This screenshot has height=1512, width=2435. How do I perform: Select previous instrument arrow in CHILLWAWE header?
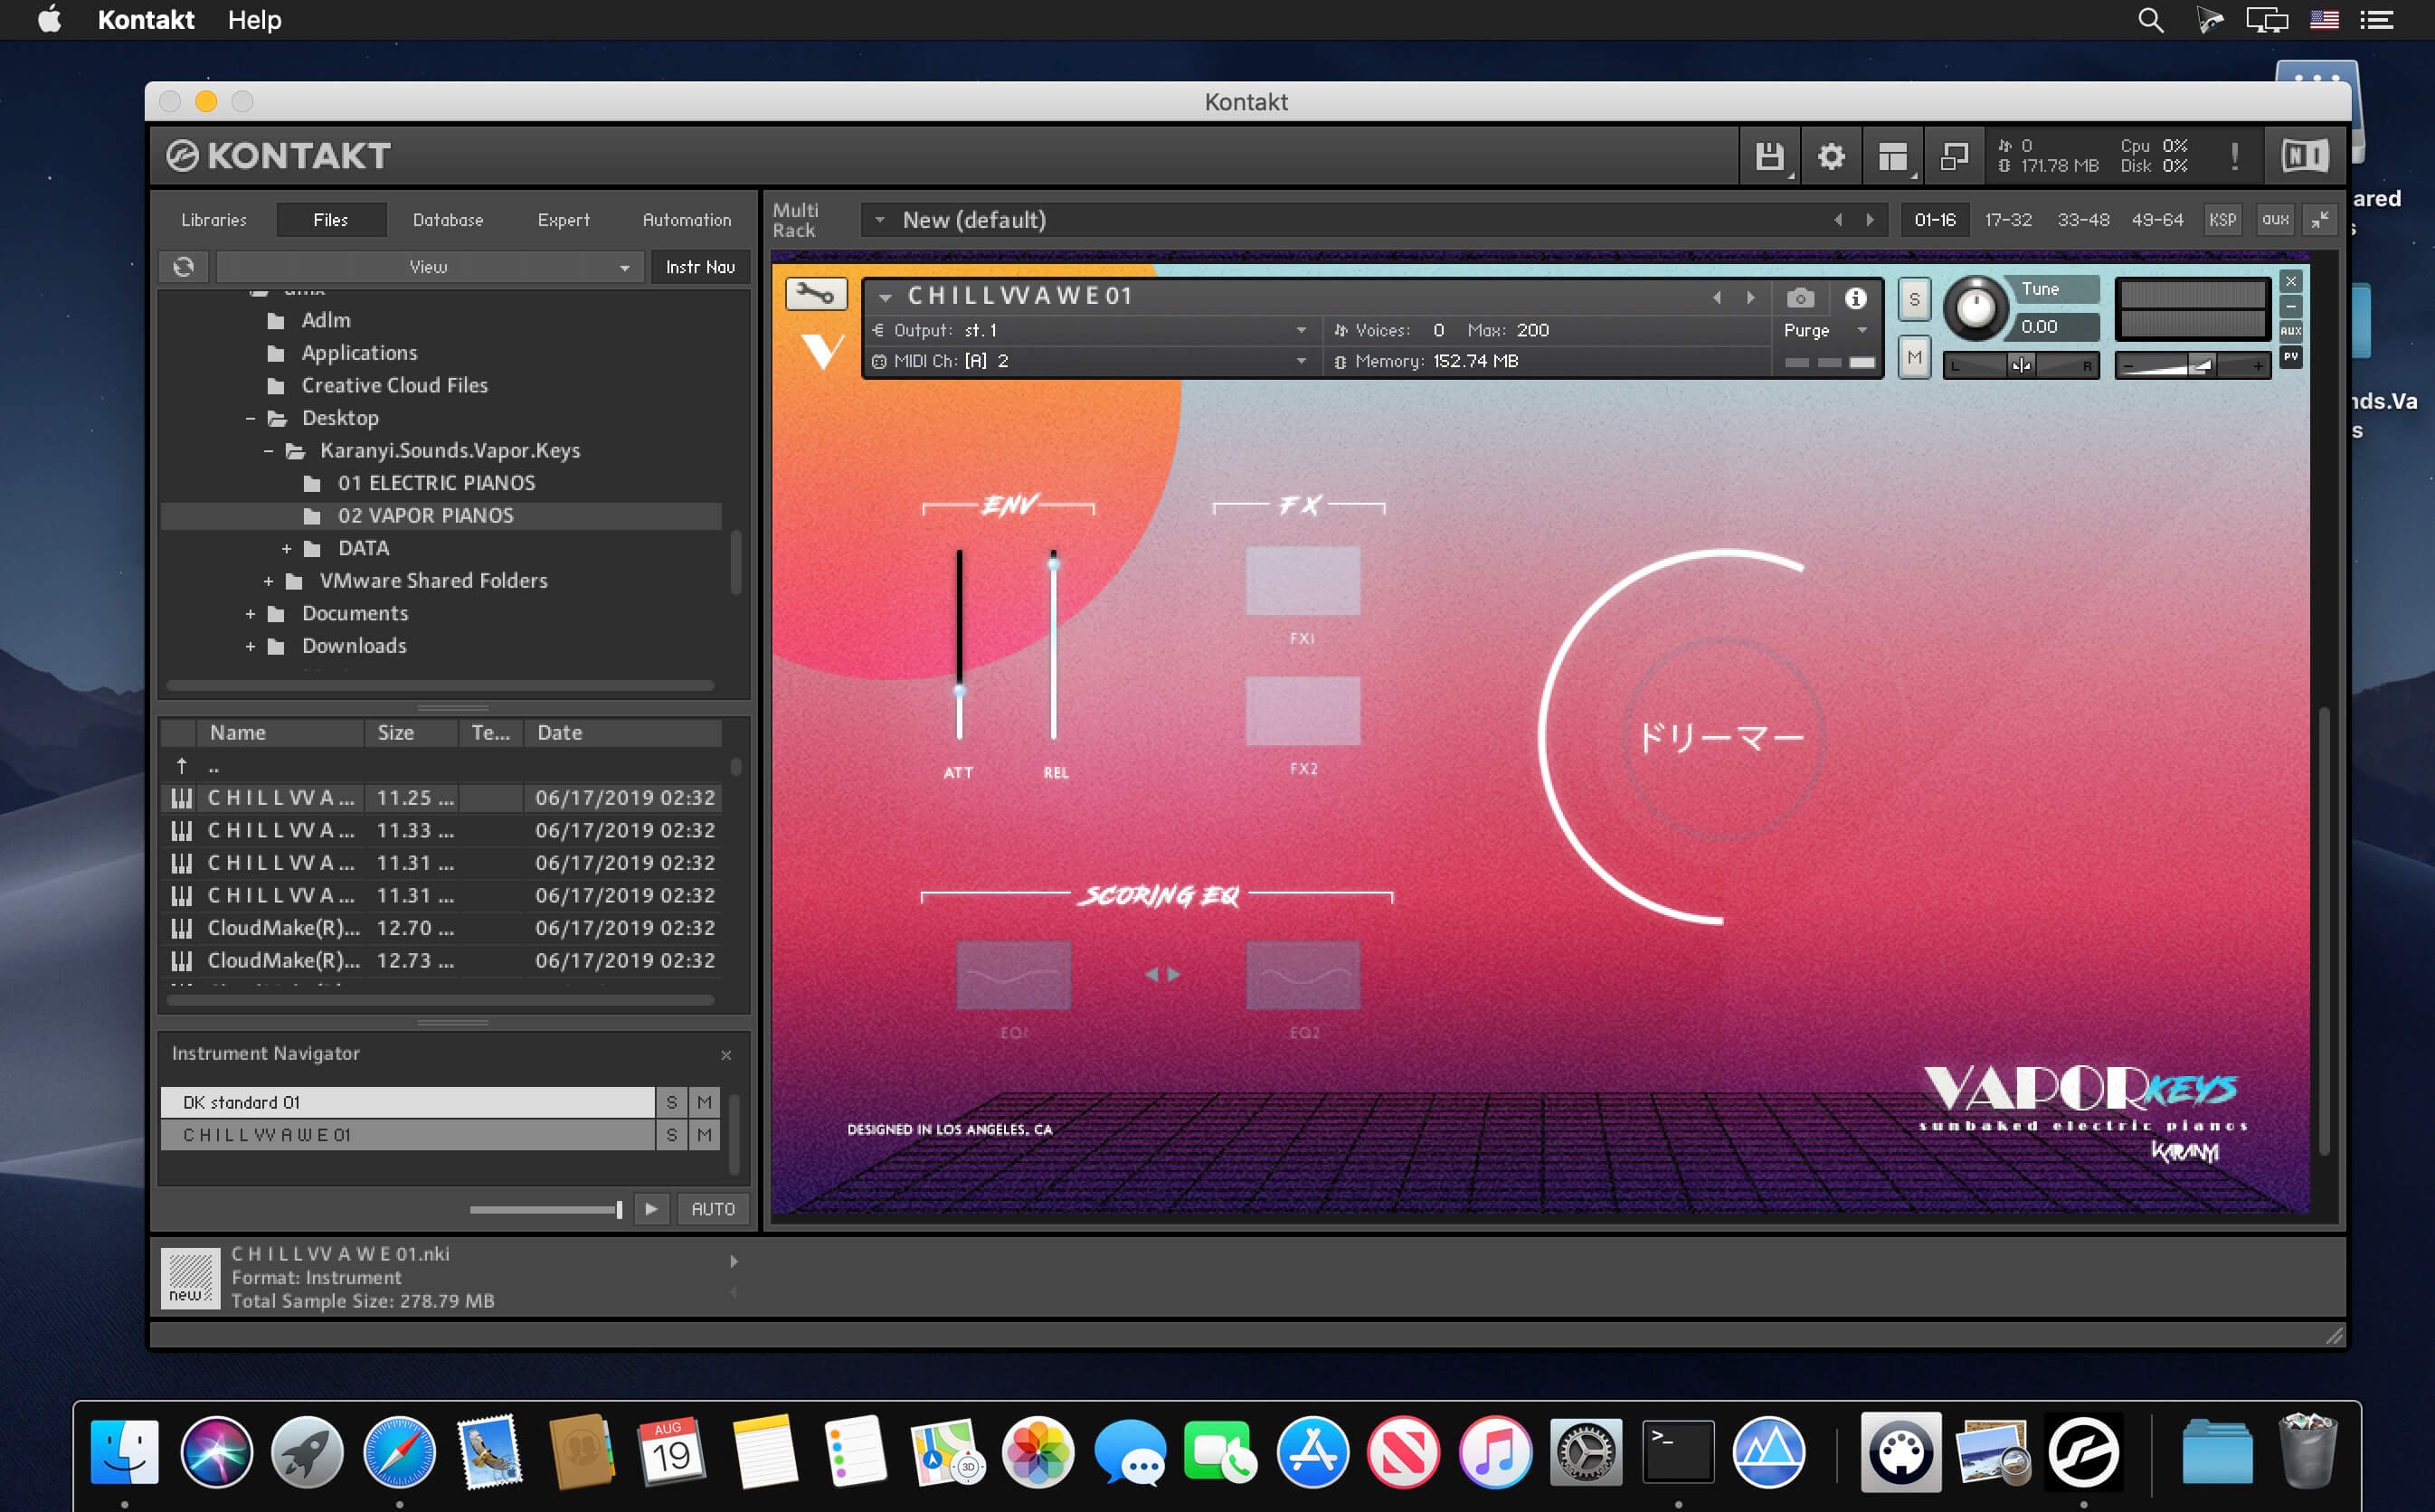(1717, 298)
